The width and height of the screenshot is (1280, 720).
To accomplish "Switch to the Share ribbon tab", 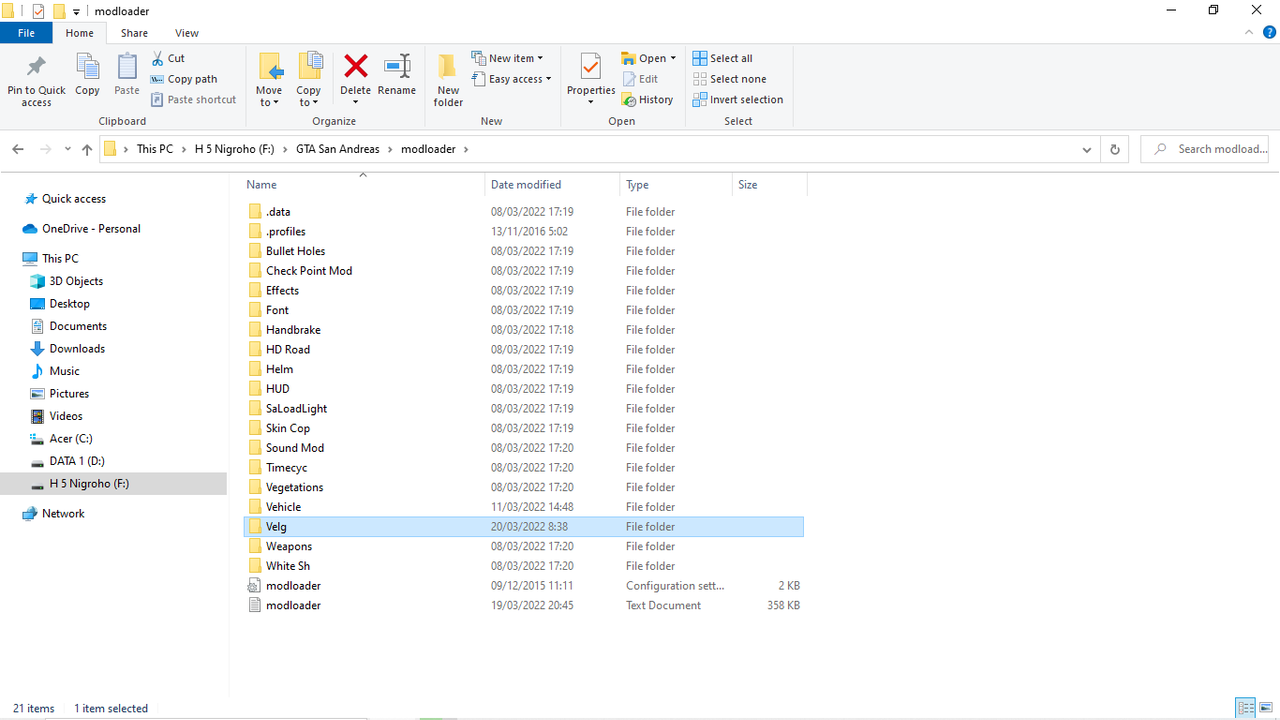I will (134, 33).
